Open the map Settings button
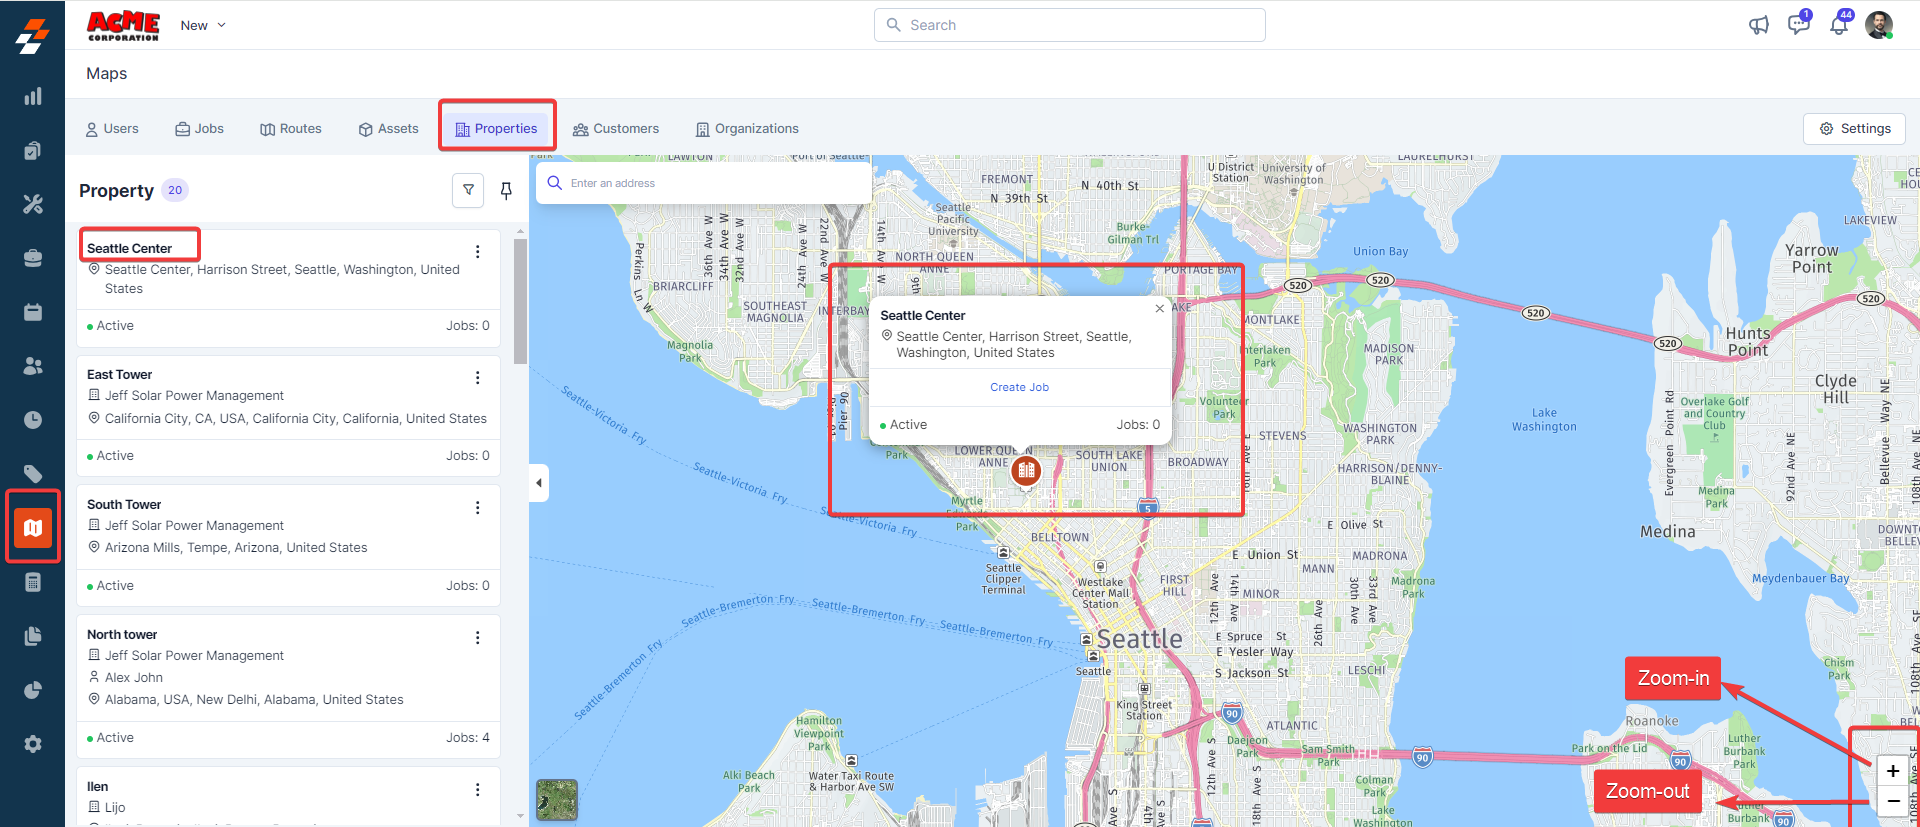 (1855, 129)
